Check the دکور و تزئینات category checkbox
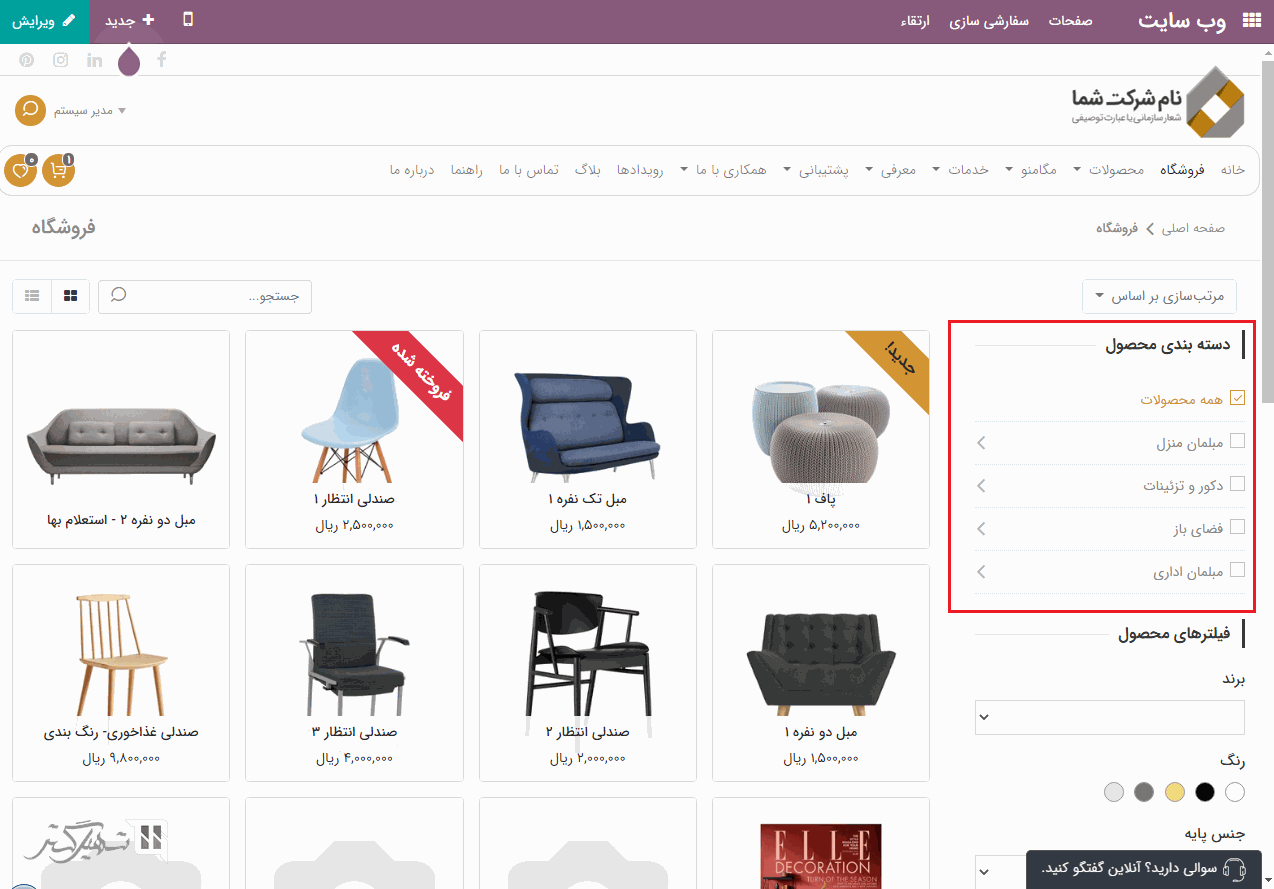 1237,484
